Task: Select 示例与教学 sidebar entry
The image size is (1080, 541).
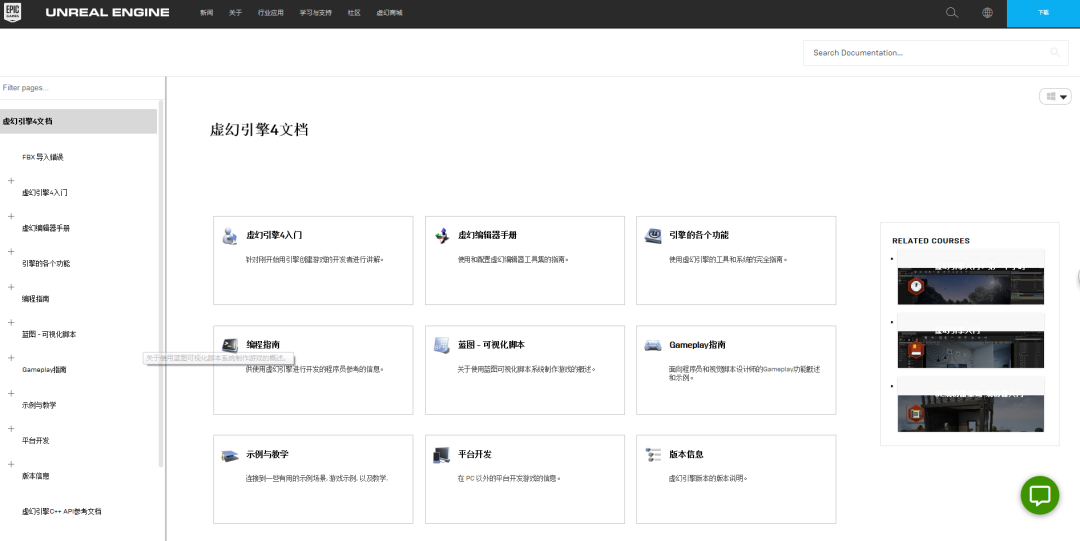Action: coord(39,405)
